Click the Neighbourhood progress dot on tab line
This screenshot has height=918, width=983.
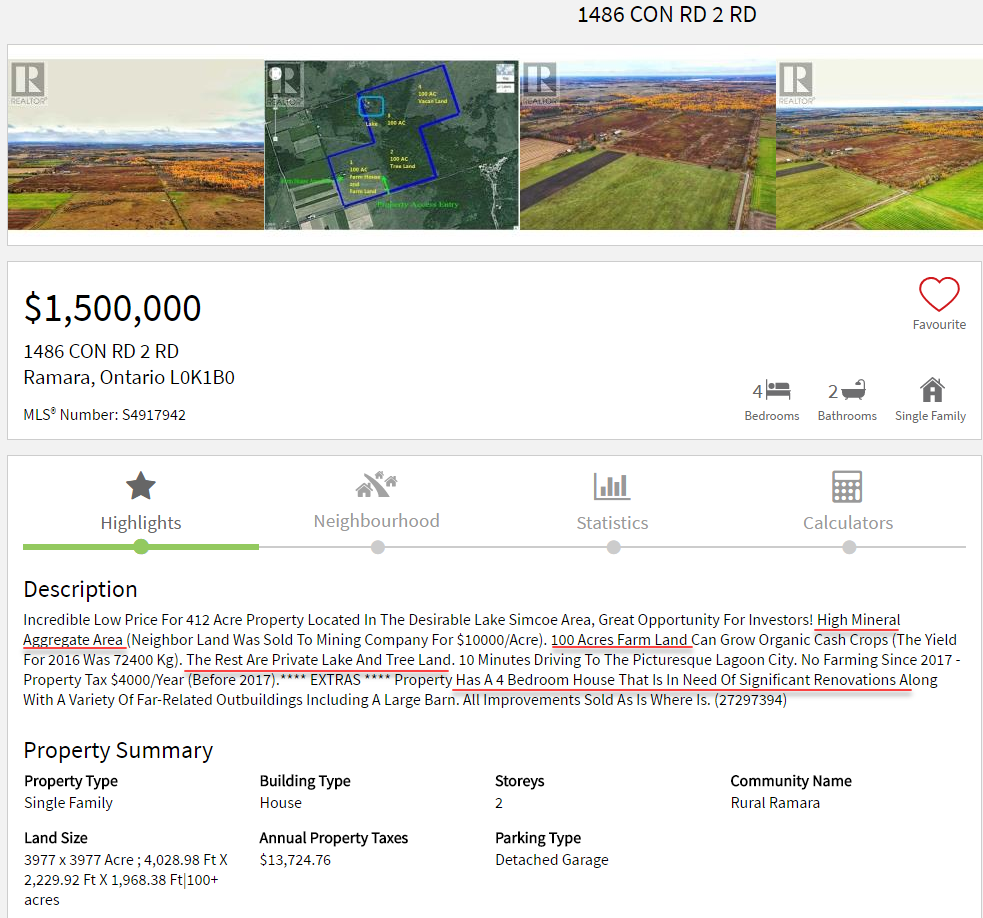click(377, 547)
